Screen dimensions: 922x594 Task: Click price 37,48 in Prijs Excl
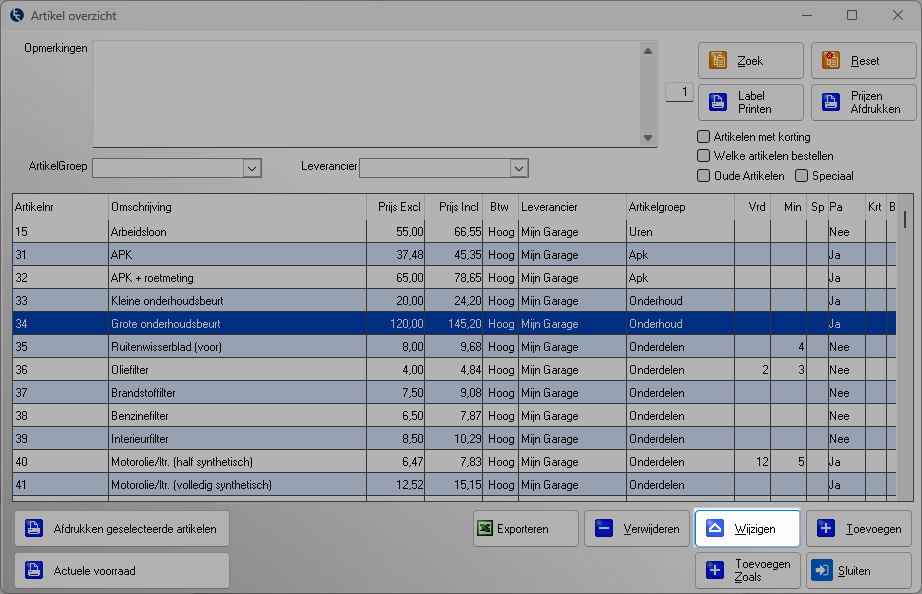[x=396, y=255]
